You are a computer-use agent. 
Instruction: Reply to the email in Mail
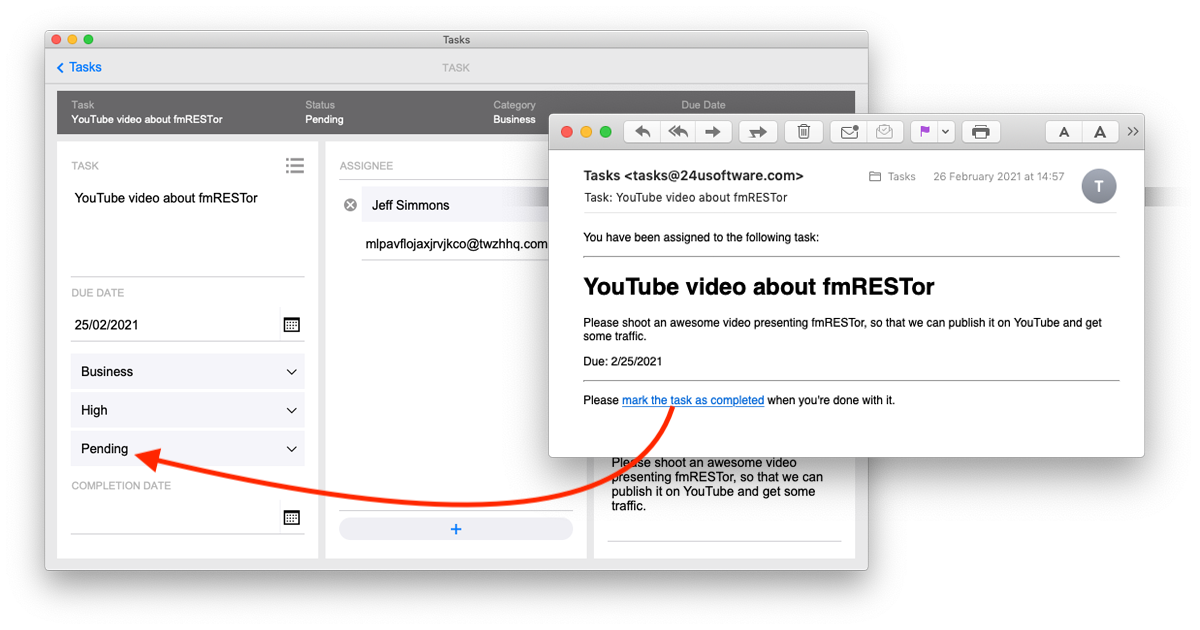(643, 132)
